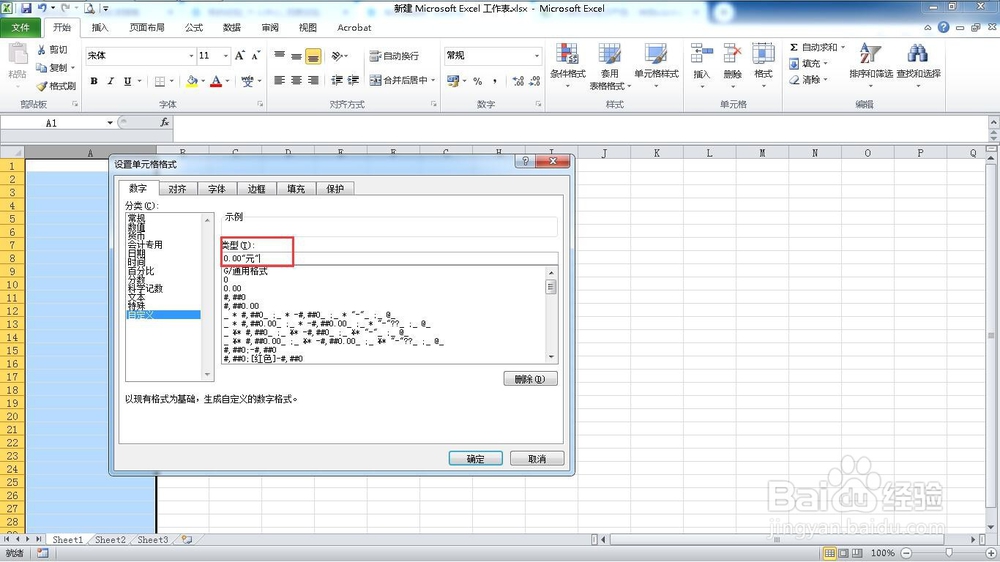Click Wrap Text (自动换行) button
Image resolution: width=1000 pixels, height=562 pixels.
point(394,56)
